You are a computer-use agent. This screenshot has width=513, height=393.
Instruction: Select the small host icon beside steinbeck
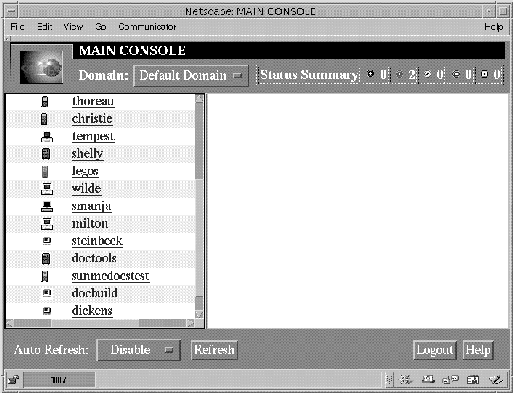point(47,241)
